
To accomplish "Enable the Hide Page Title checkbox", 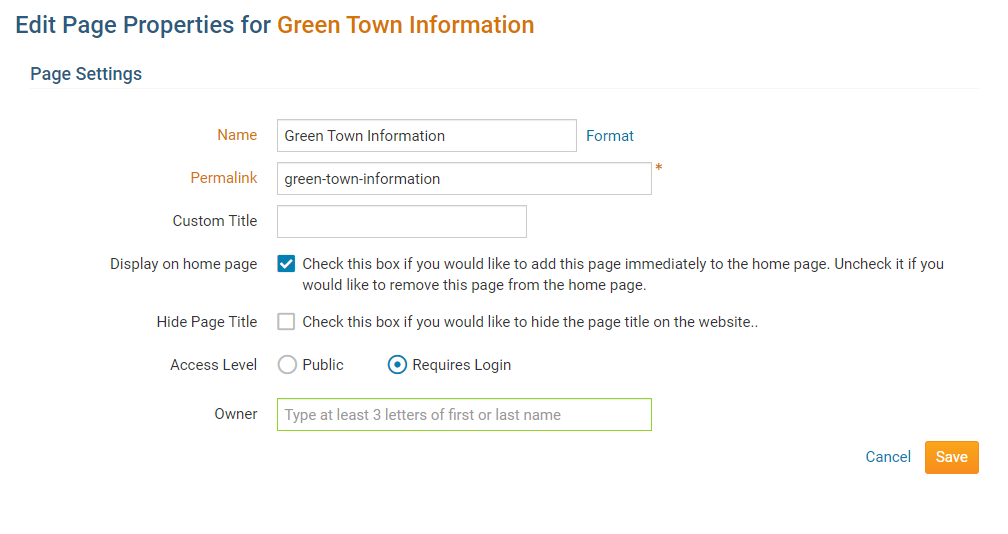I will pos(287,322).
